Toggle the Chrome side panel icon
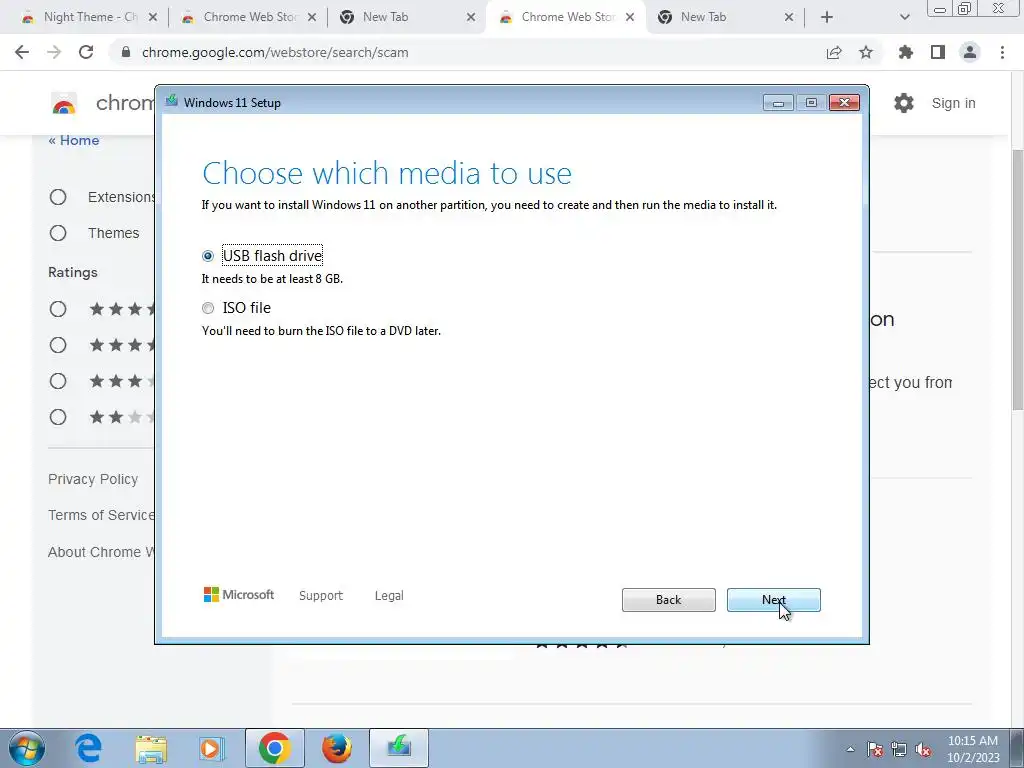Viewport: 1024px width, 768px height. coord(938,52)
